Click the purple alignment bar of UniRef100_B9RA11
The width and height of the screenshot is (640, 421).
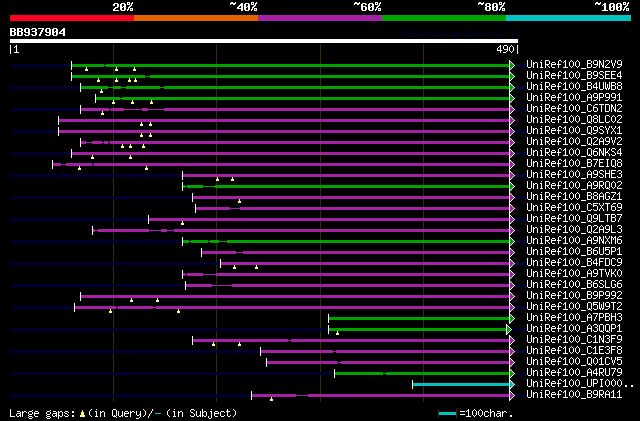coord(381,396)
